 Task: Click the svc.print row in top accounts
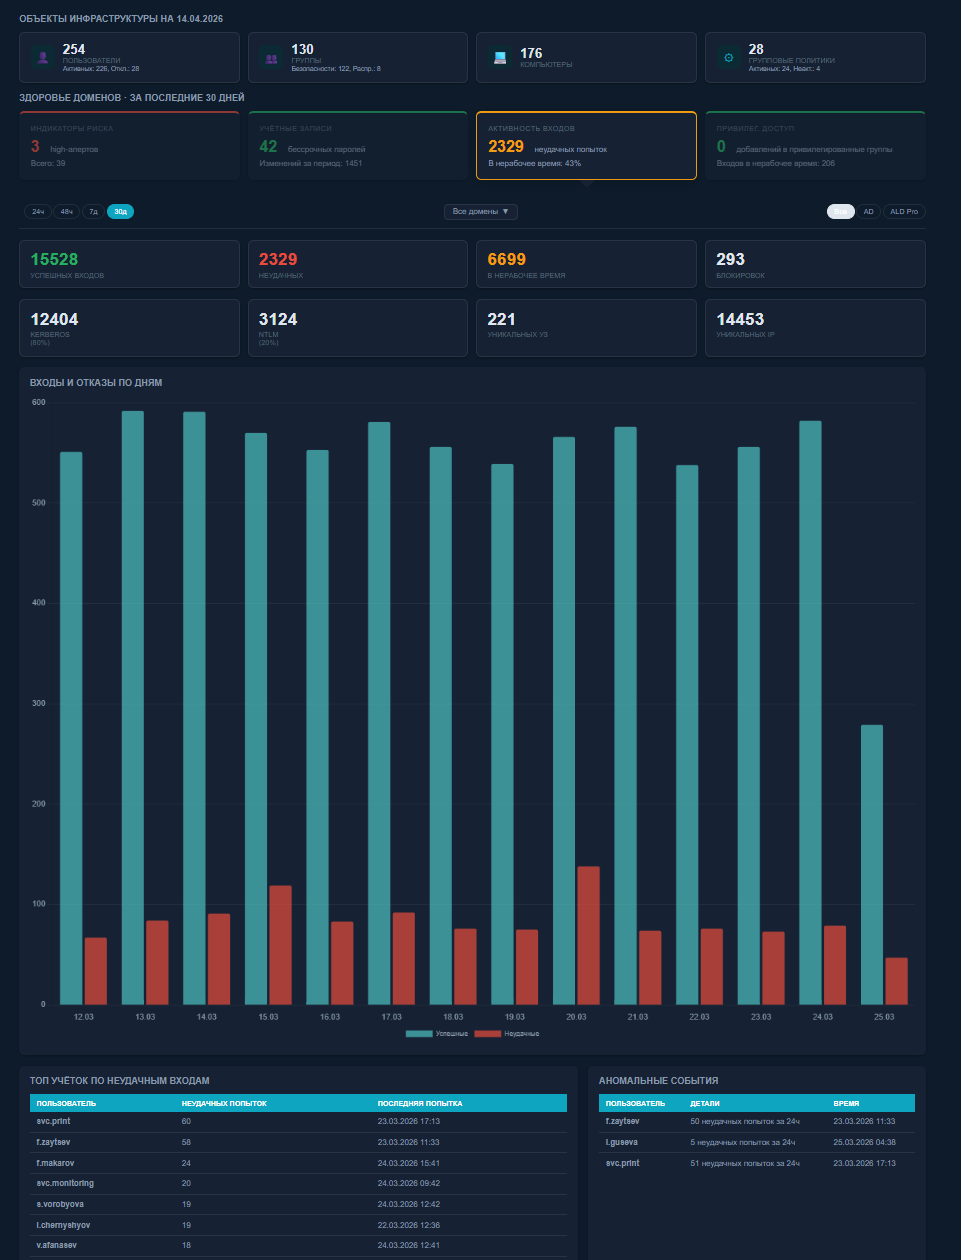click(x=298, y=1122)
